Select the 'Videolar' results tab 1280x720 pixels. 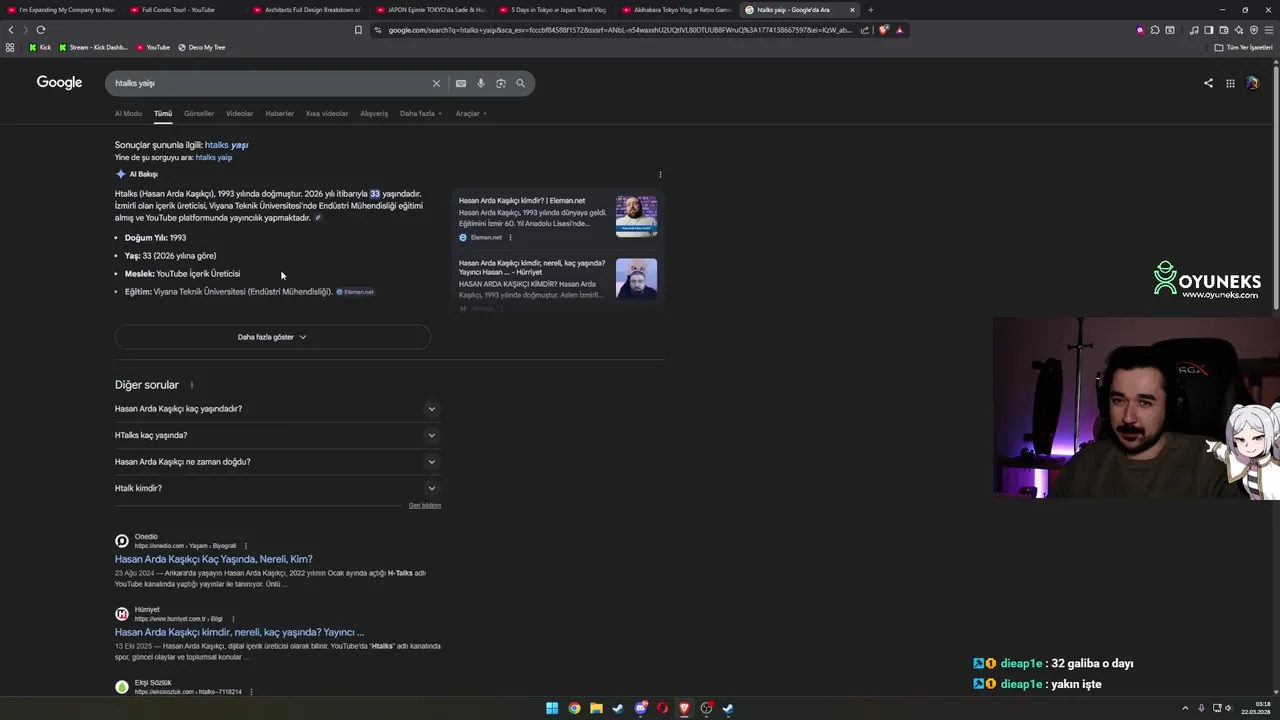(x=239, y=113)
